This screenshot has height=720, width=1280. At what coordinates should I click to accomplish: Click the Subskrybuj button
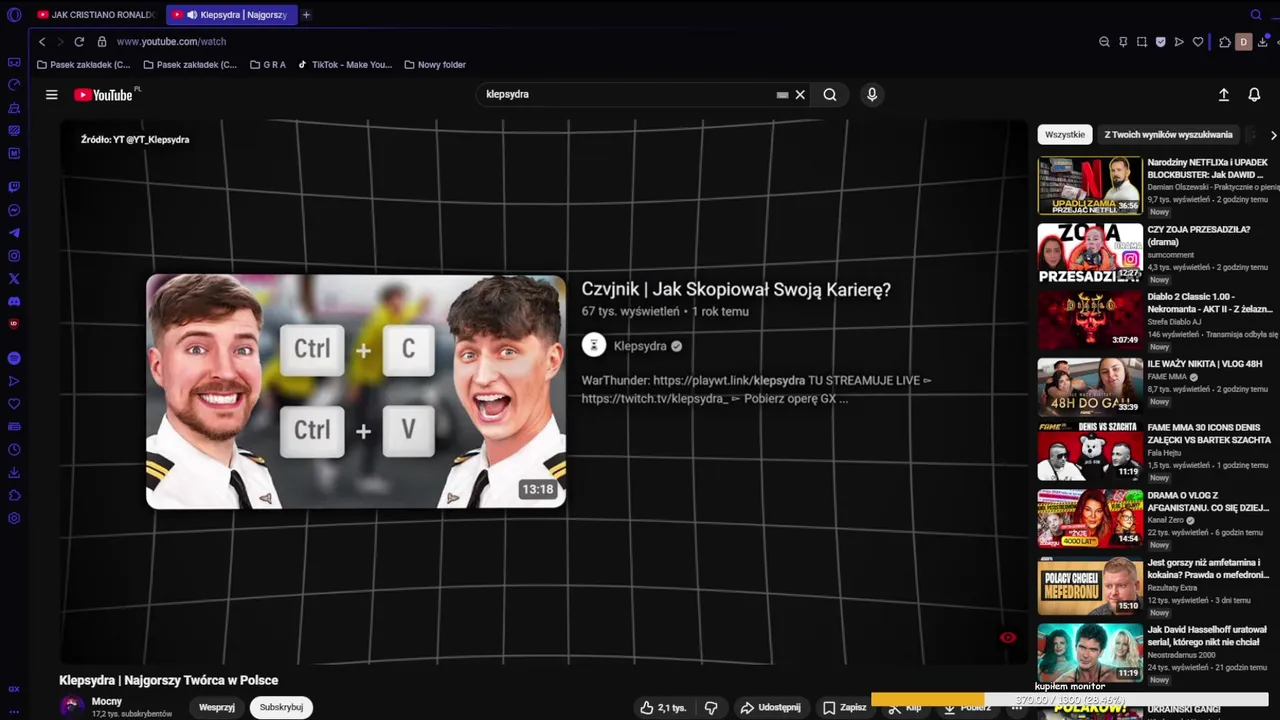pyautogui.click(x=281, y=707)
